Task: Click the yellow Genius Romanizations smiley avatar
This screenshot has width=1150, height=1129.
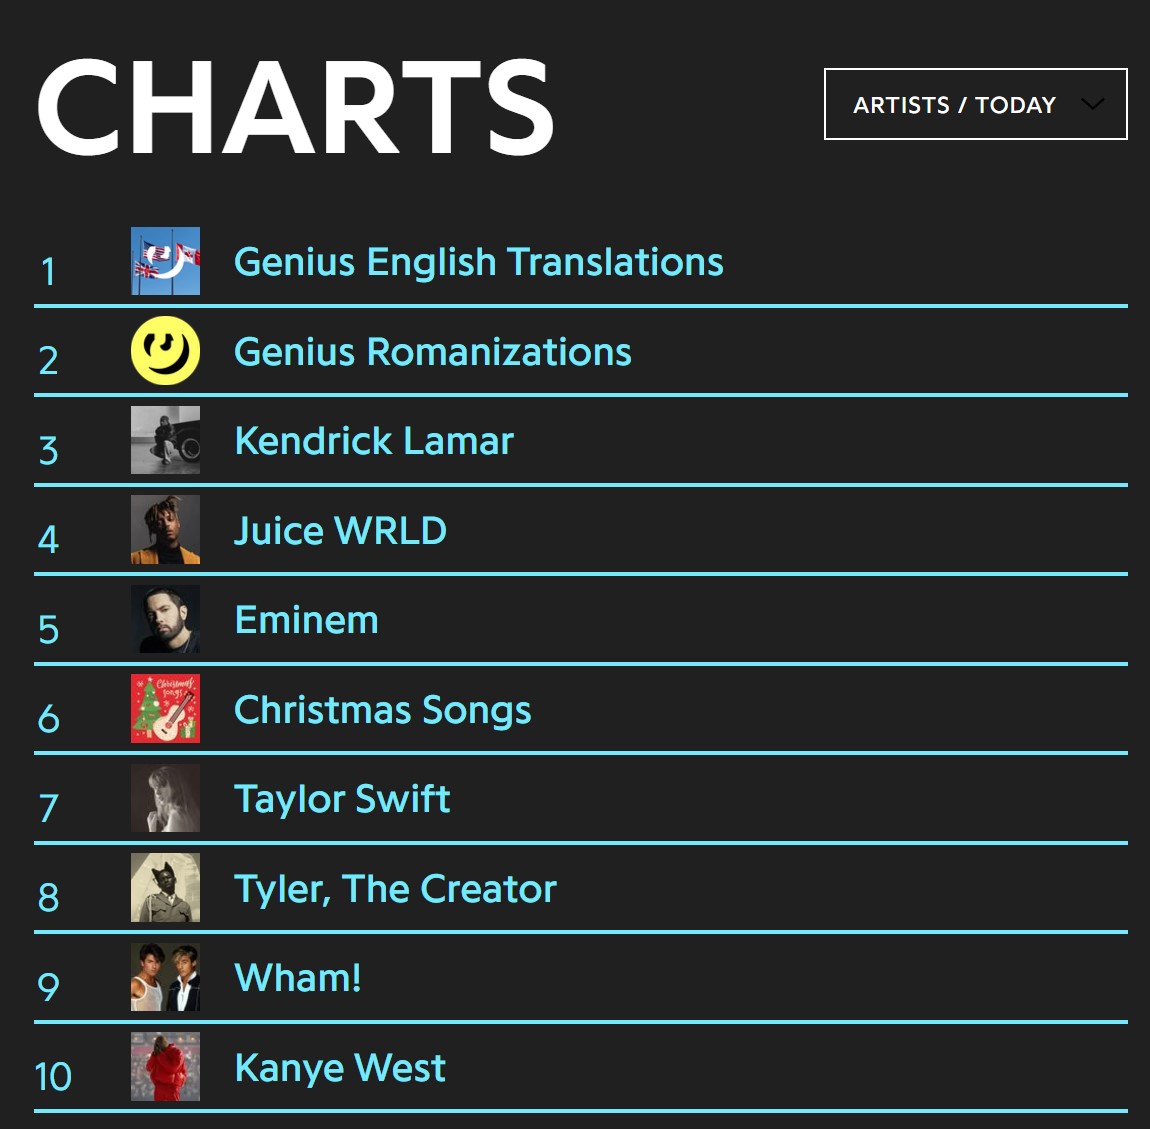Action: click(x=165, y=351)
